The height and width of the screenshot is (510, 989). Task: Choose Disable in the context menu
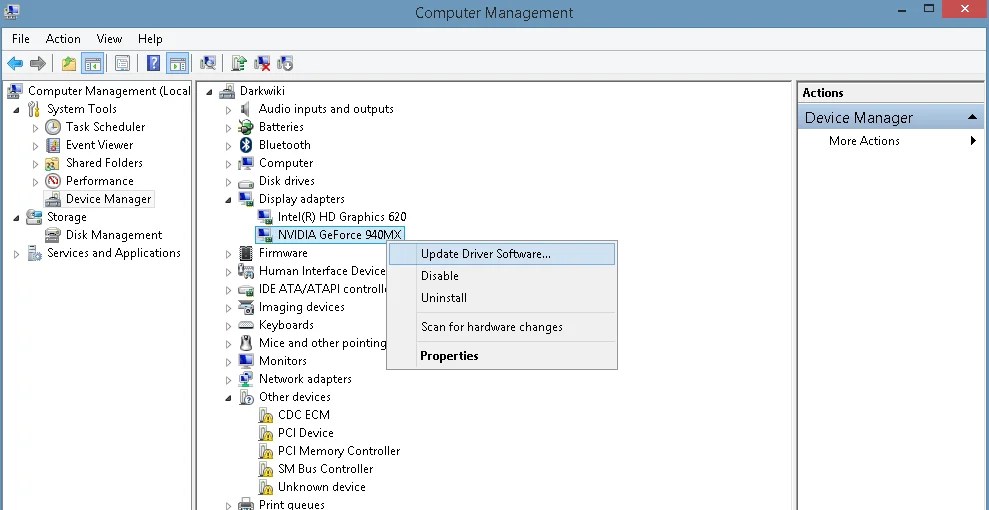tap(501, 276)
